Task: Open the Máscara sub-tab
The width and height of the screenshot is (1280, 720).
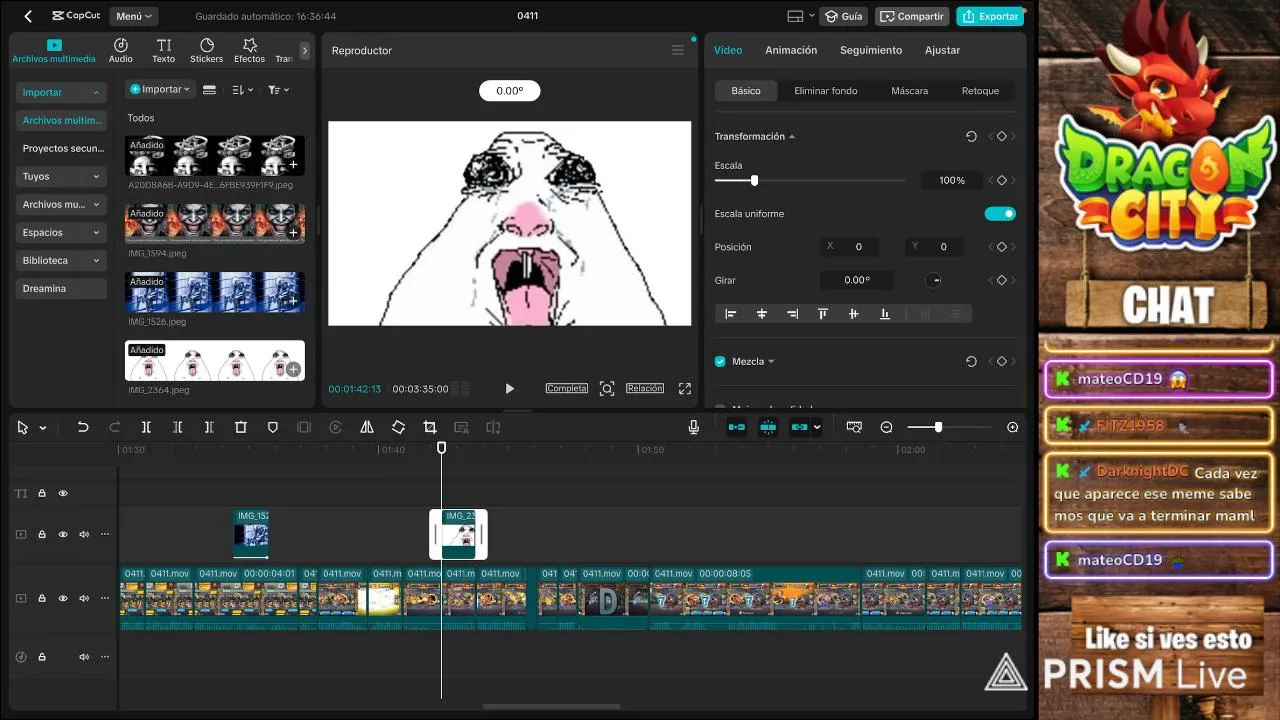Action: coord(910,90)
